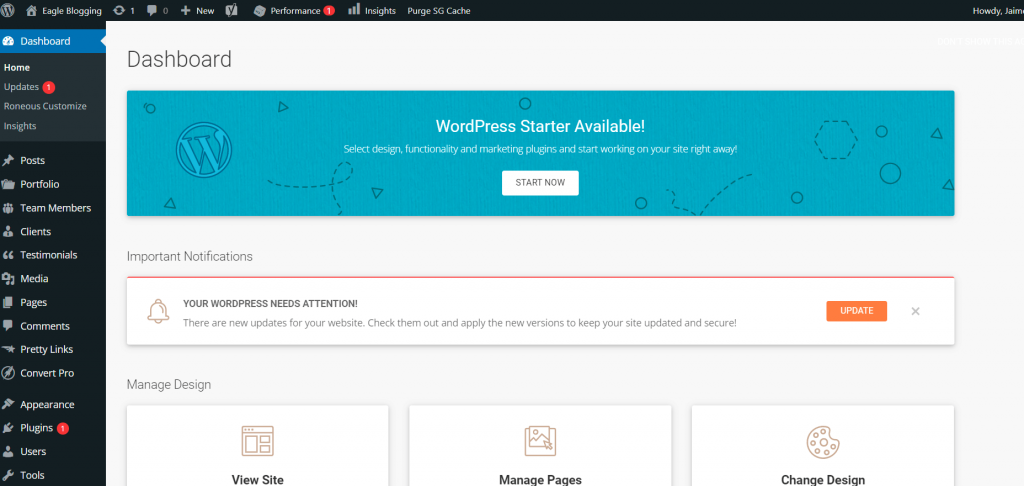Click the Manage Pages image icon
Screen dimensions: 1024x486
click(x=540, y=441)
